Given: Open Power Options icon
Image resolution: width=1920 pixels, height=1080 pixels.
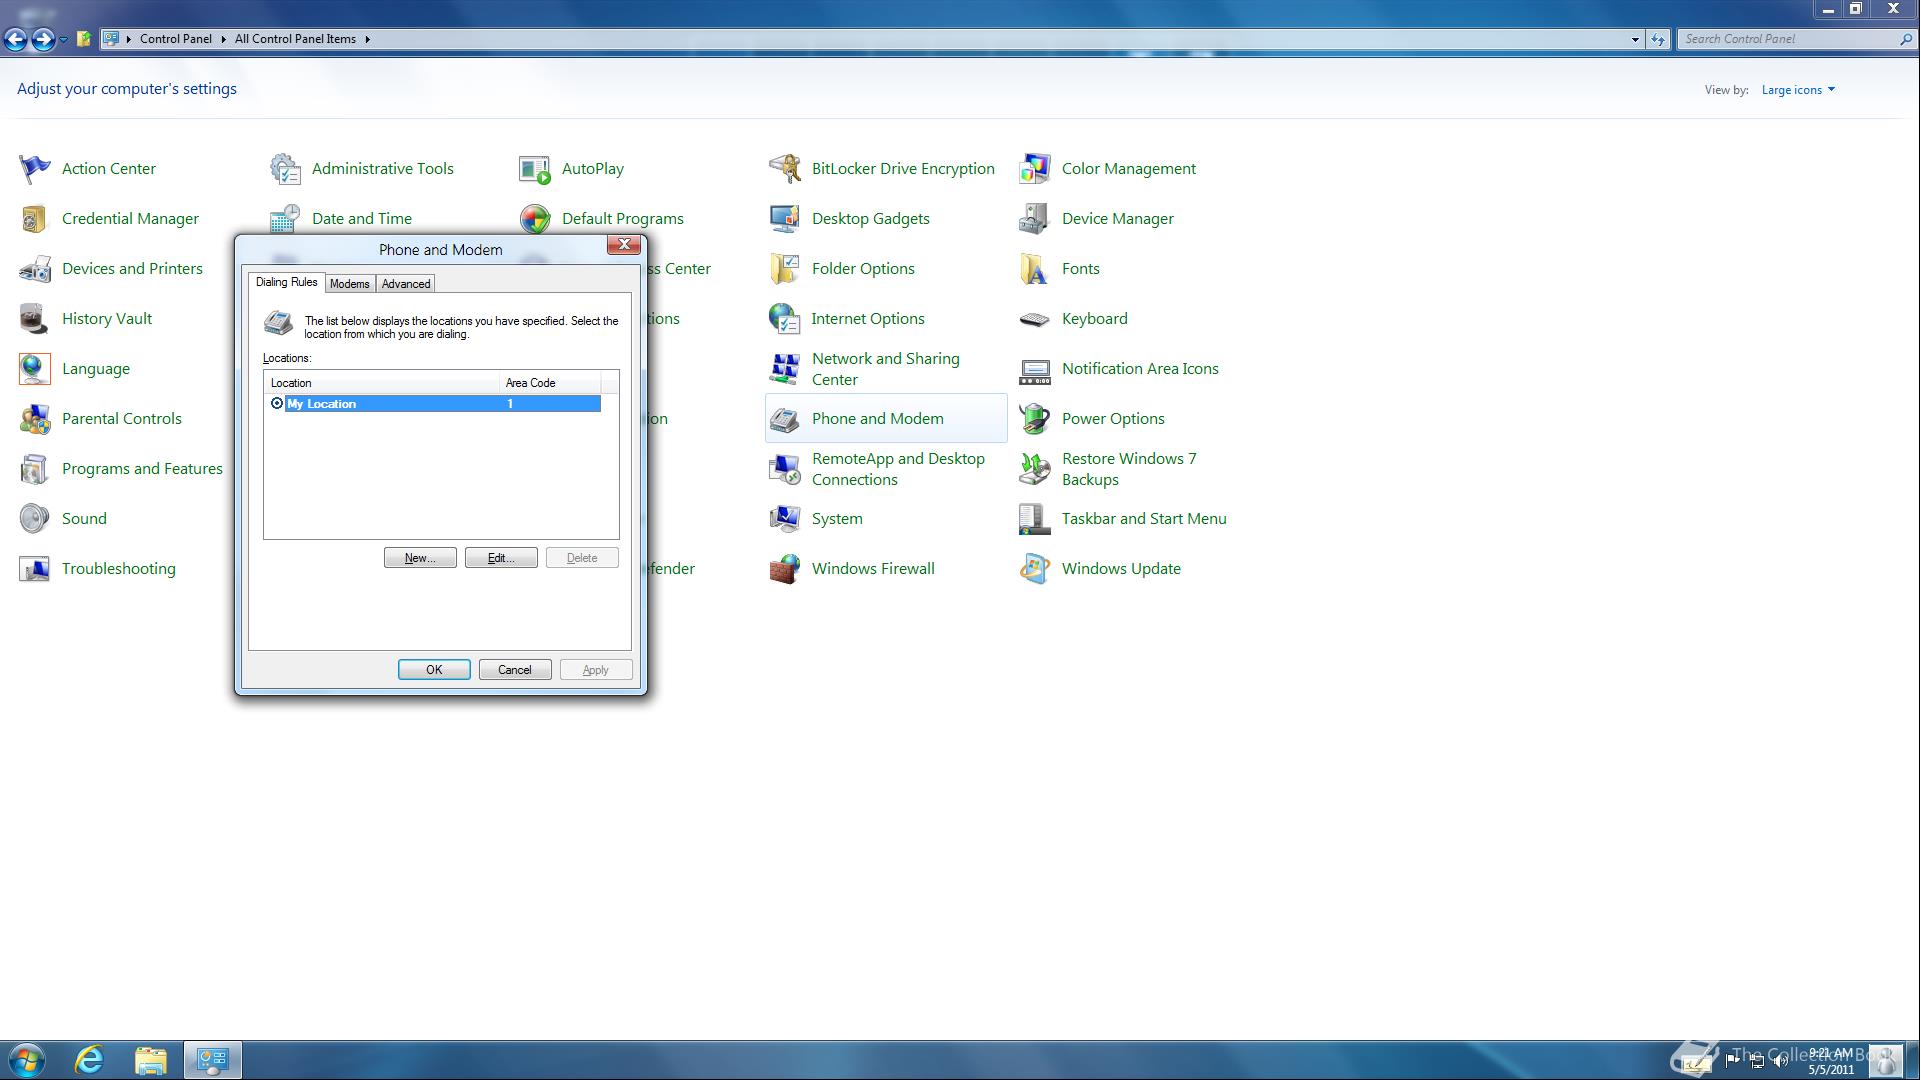Looking at the screenshot, I should [x=1035, y=419].
